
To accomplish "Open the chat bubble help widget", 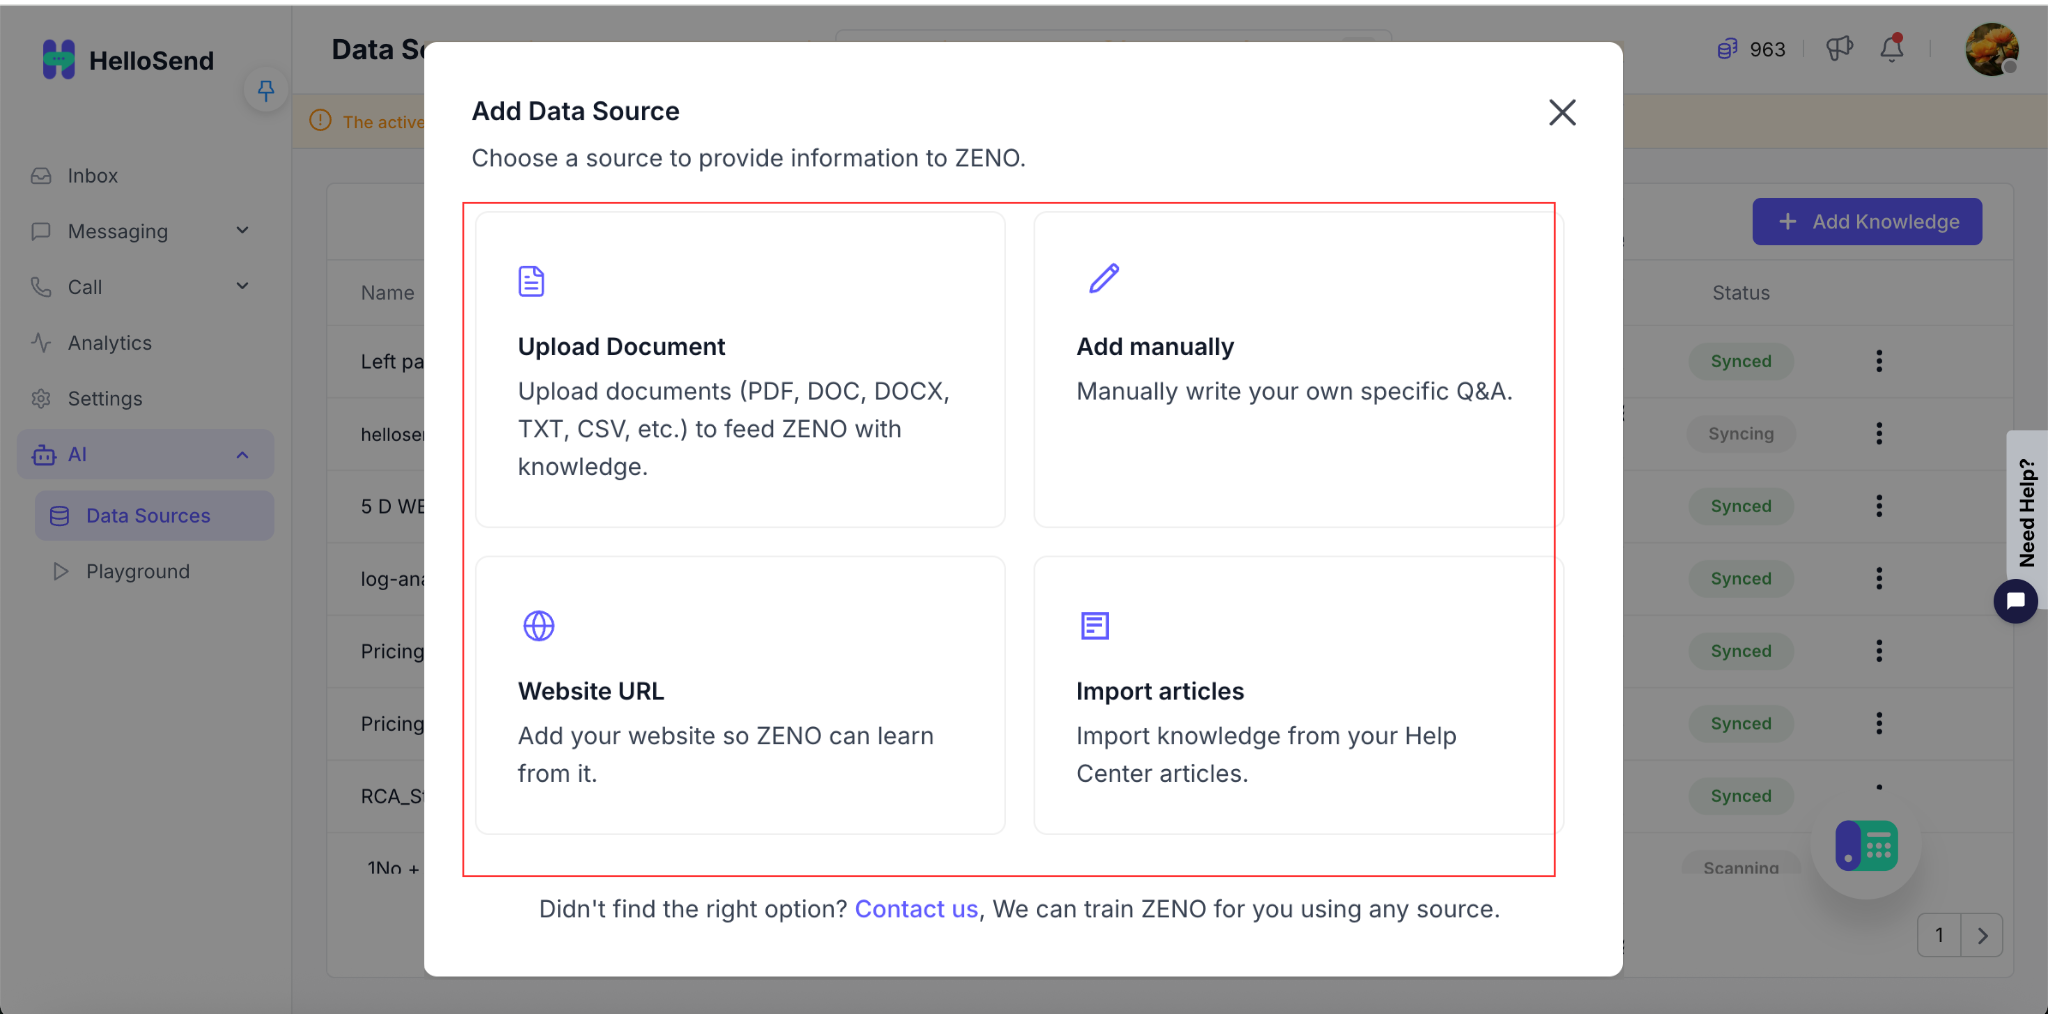I will pos(2016,601).
